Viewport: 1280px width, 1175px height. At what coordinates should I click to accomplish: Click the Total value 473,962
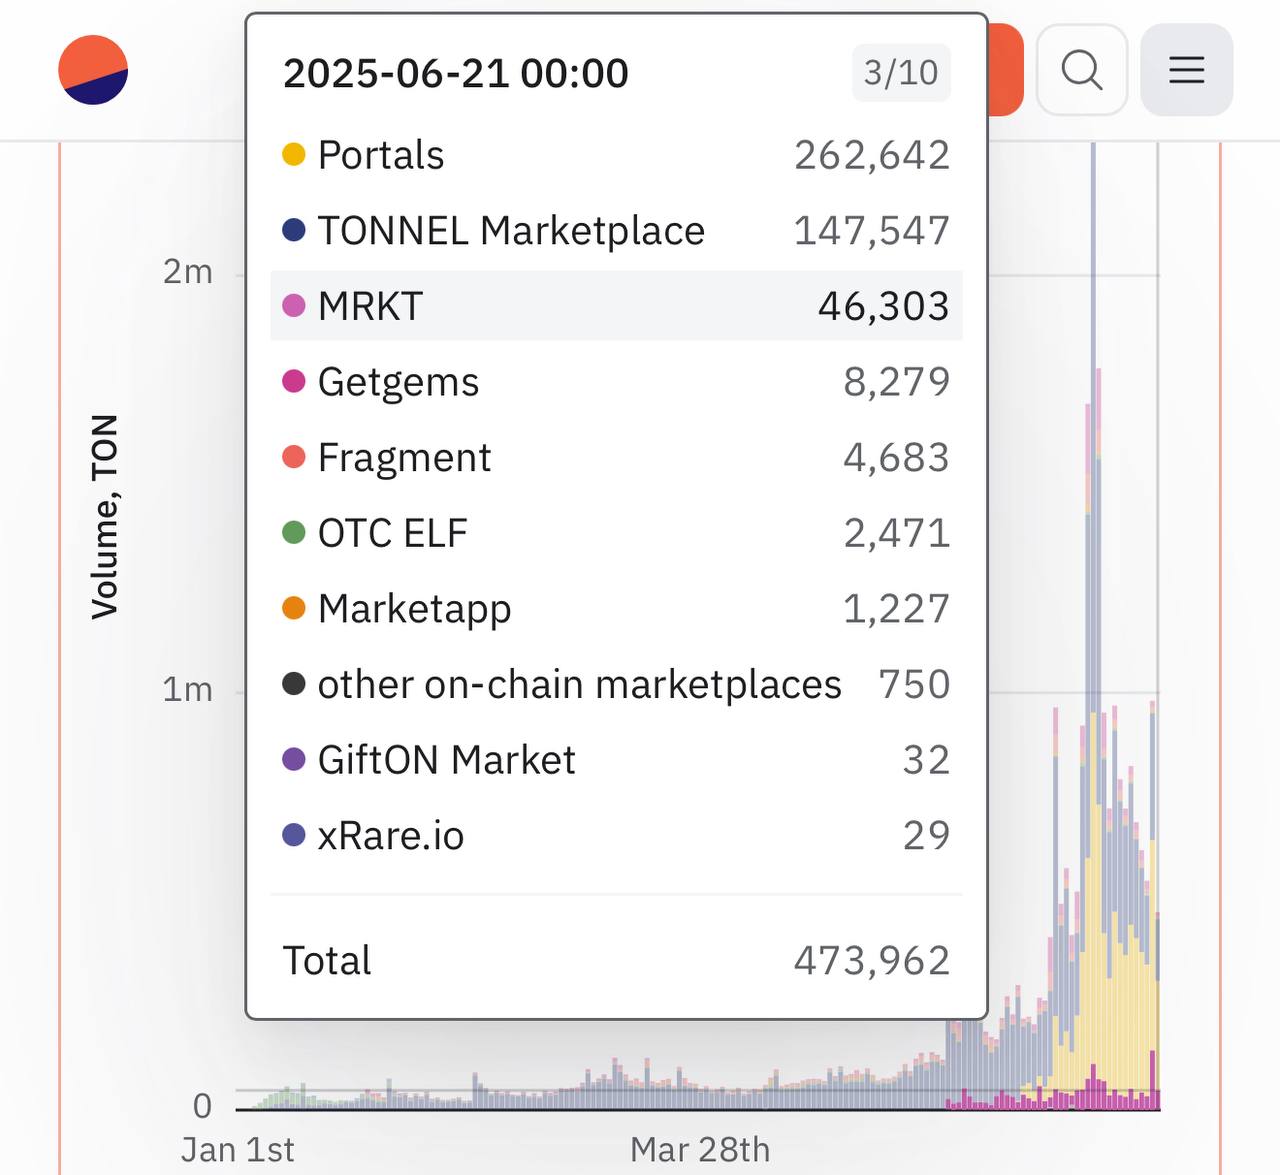point(872,960)
